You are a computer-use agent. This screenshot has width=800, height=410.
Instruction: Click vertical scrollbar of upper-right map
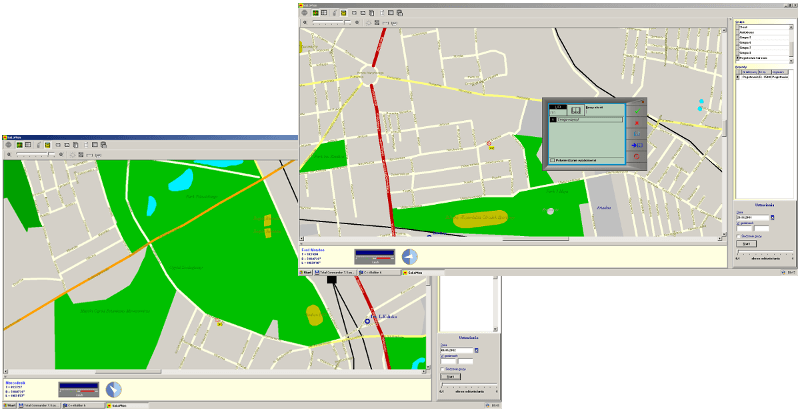point(725,132)
